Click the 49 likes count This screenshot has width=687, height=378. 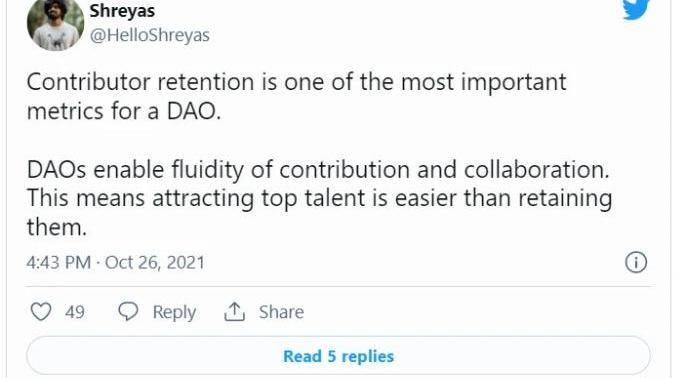coord(74,312)
